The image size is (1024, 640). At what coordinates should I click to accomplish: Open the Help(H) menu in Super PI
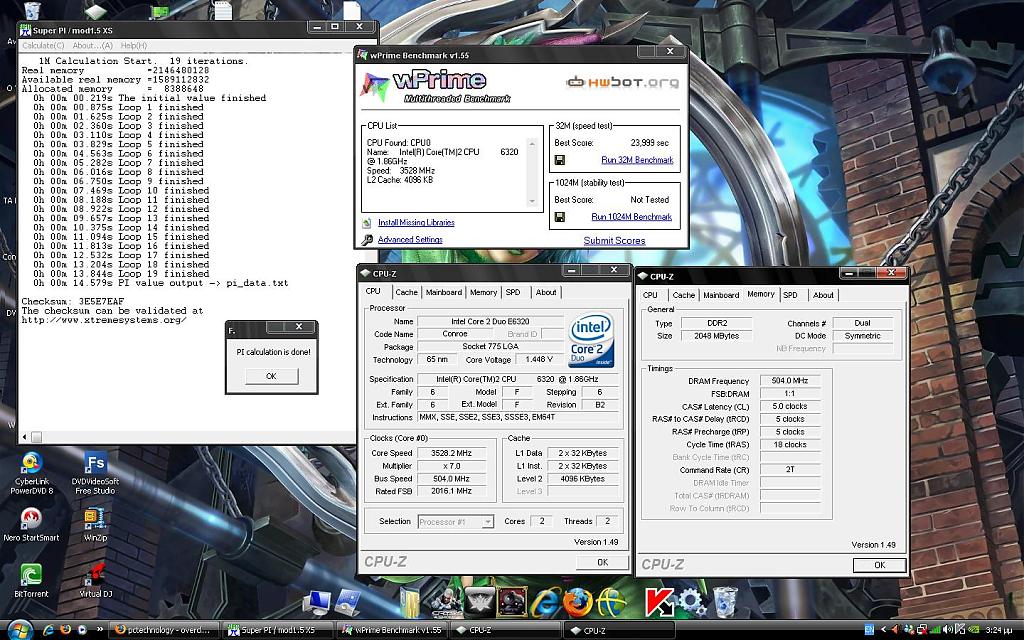134,46
